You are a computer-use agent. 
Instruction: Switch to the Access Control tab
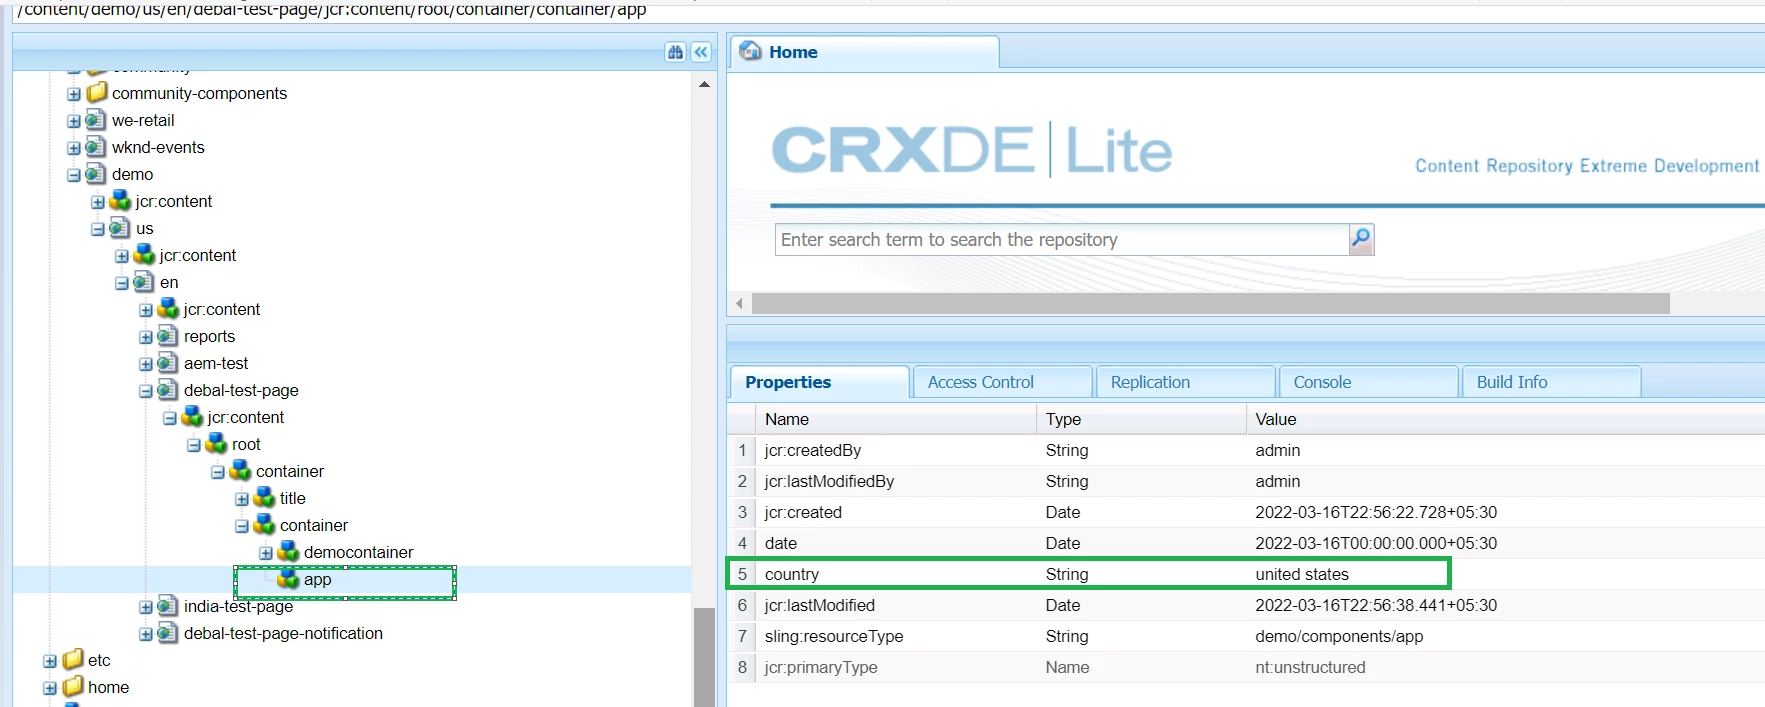(x=1003, y=382)
